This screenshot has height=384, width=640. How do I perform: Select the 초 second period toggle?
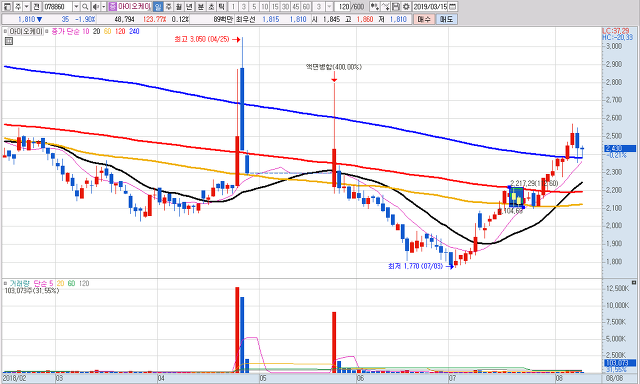click(x=211, y=7)
